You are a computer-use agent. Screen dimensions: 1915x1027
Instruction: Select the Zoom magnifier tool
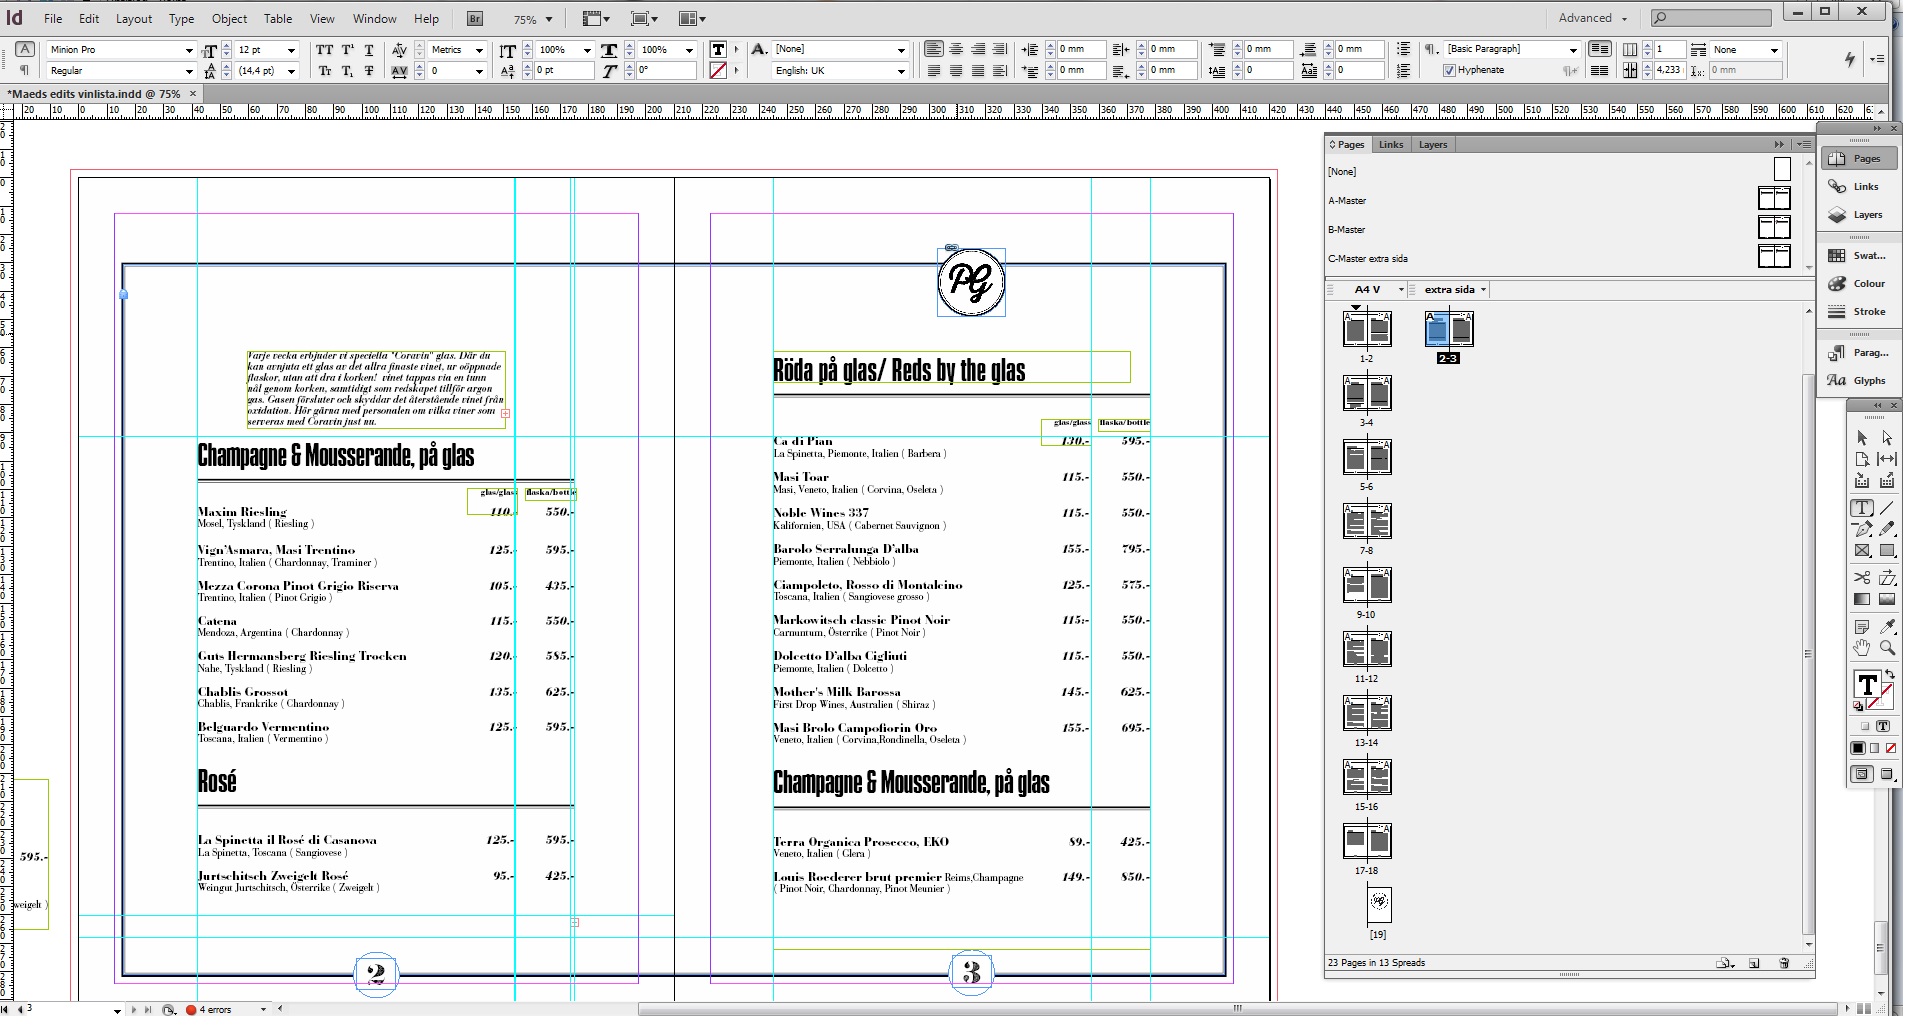(1887, 648)
